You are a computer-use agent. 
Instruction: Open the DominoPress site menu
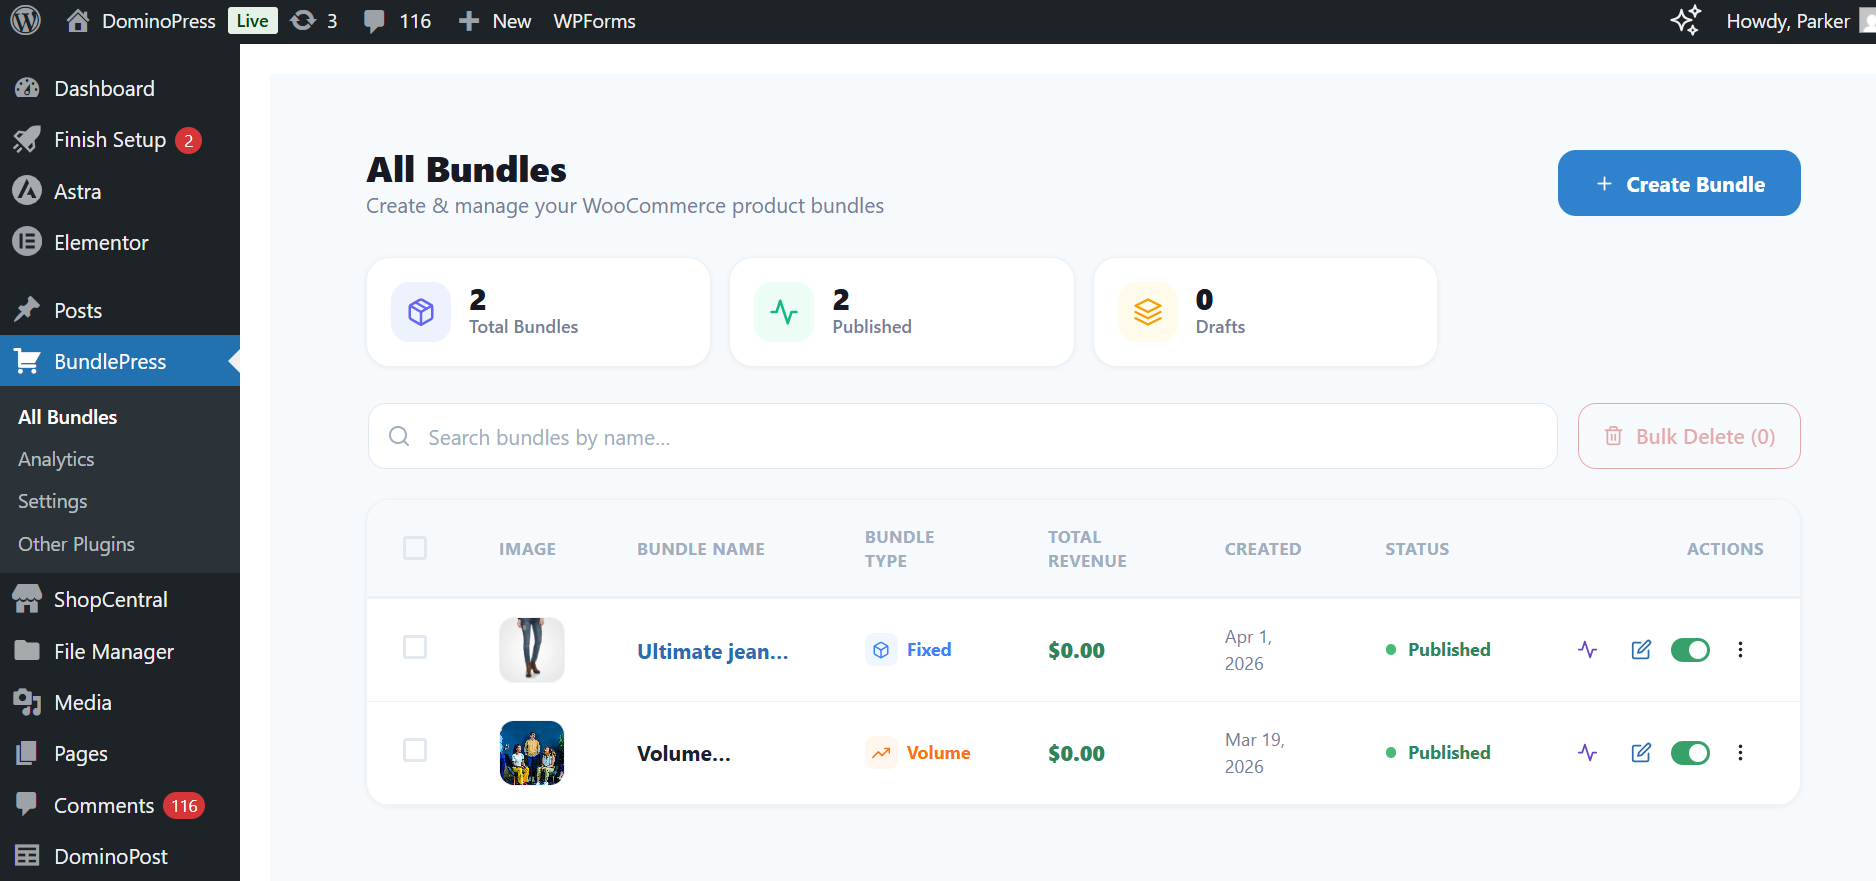point(141,21)
